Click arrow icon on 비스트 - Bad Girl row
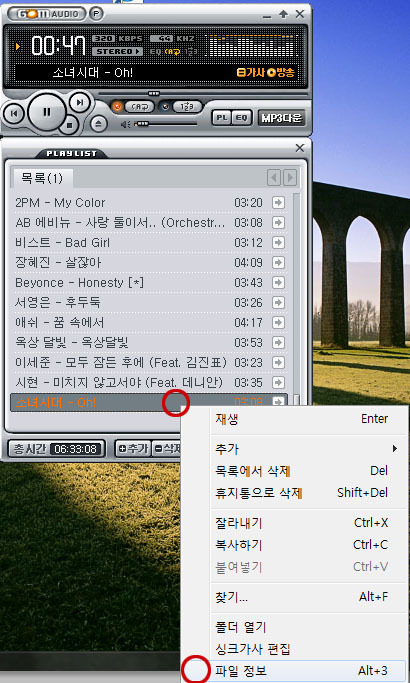The image size is (410, 683). click(x=278, y=243)
